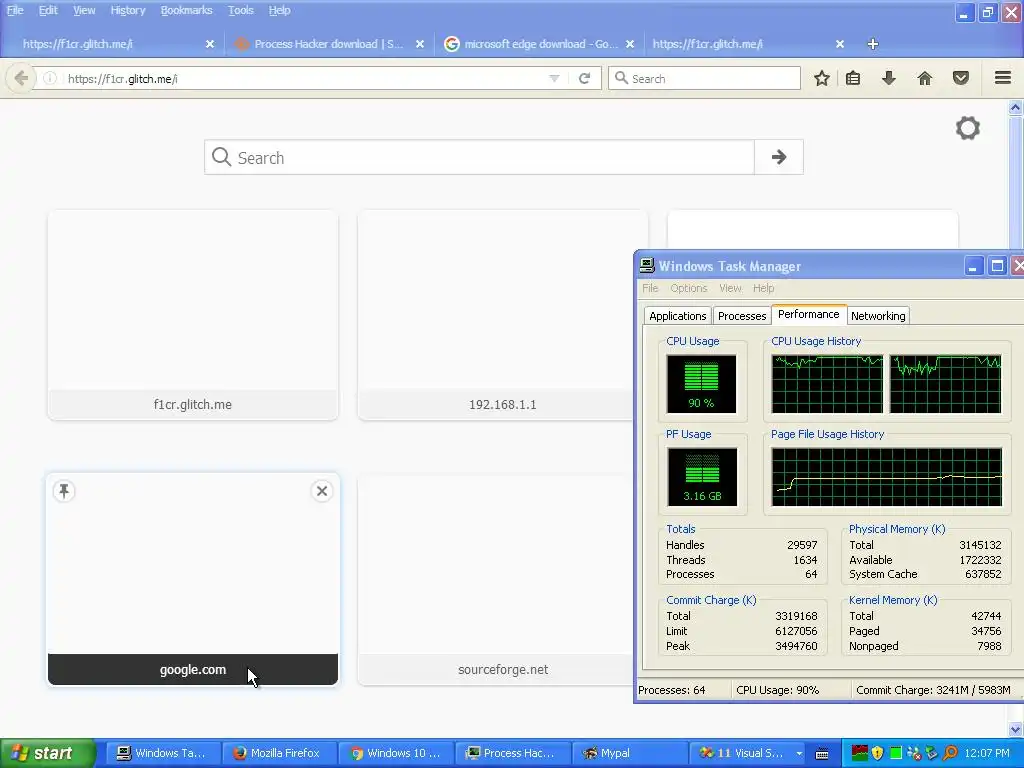Click the CPU Usage 90% meter
Image resolution: width=1024 pixels, height=768 pixels.
coord(701,384)
